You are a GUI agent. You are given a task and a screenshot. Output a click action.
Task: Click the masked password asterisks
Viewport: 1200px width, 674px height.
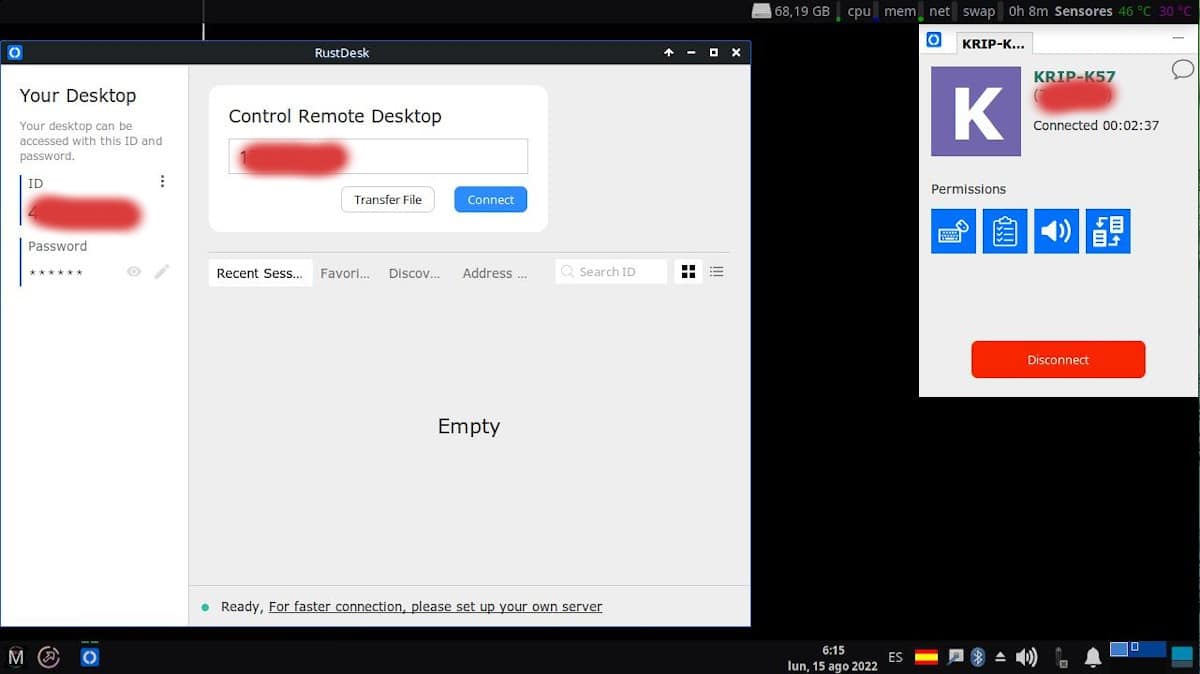point(56,273)
